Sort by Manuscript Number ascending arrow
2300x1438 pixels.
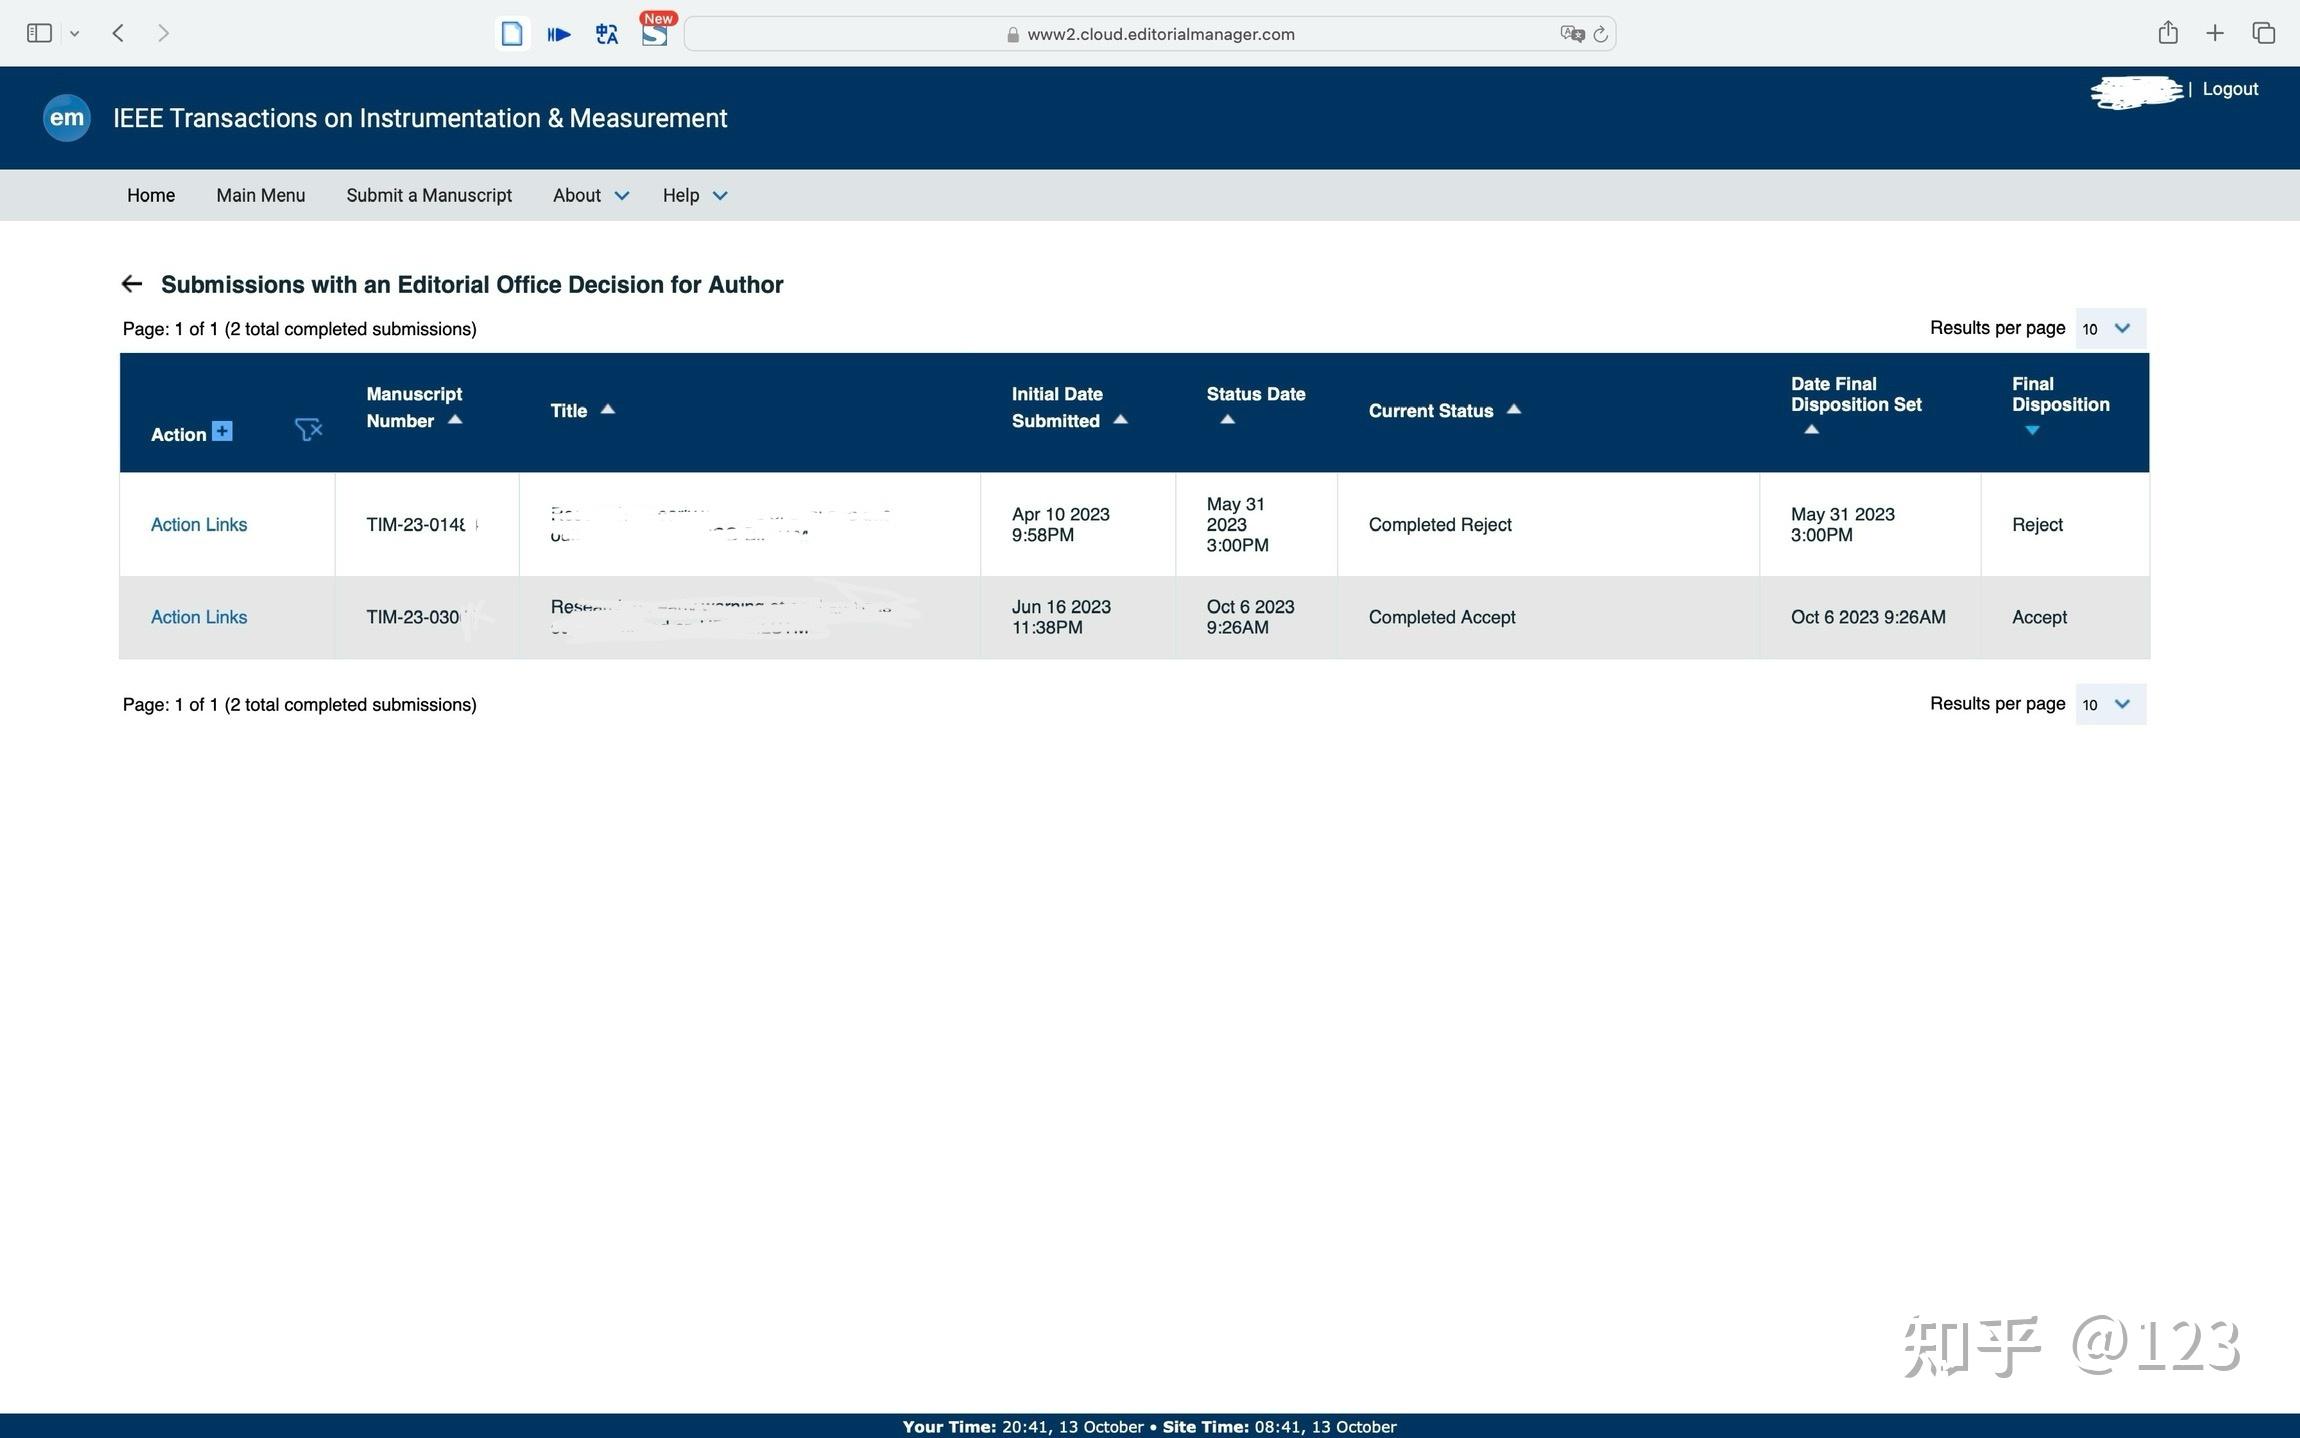(x=455, y=420)
